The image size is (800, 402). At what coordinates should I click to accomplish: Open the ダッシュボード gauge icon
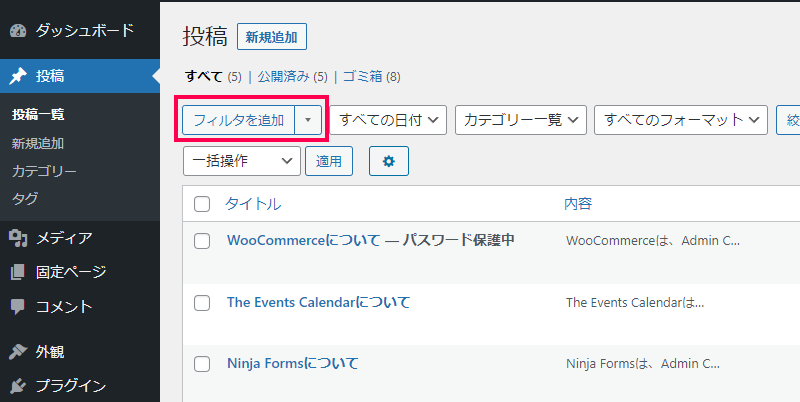click(x=18, y=31)
